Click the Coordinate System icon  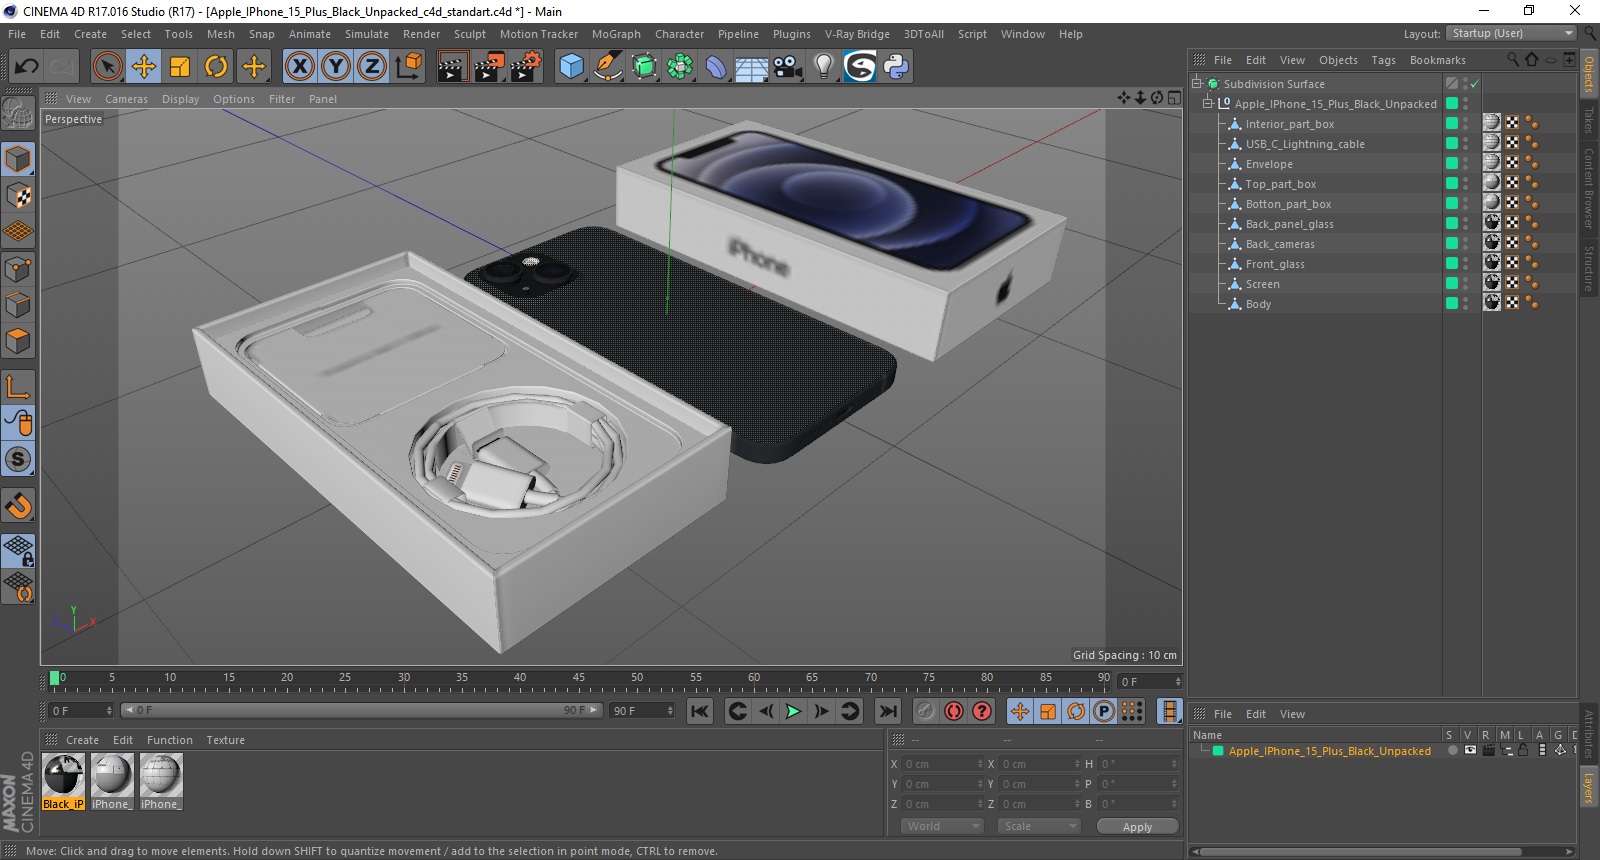[408, 67]
